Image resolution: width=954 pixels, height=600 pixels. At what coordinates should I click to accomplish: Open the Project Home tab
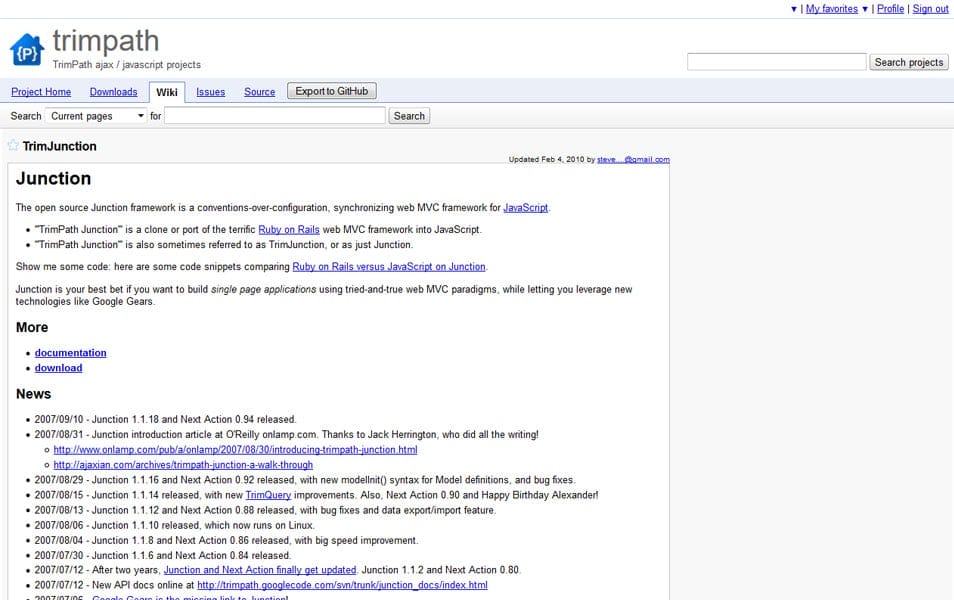[41, 92]
